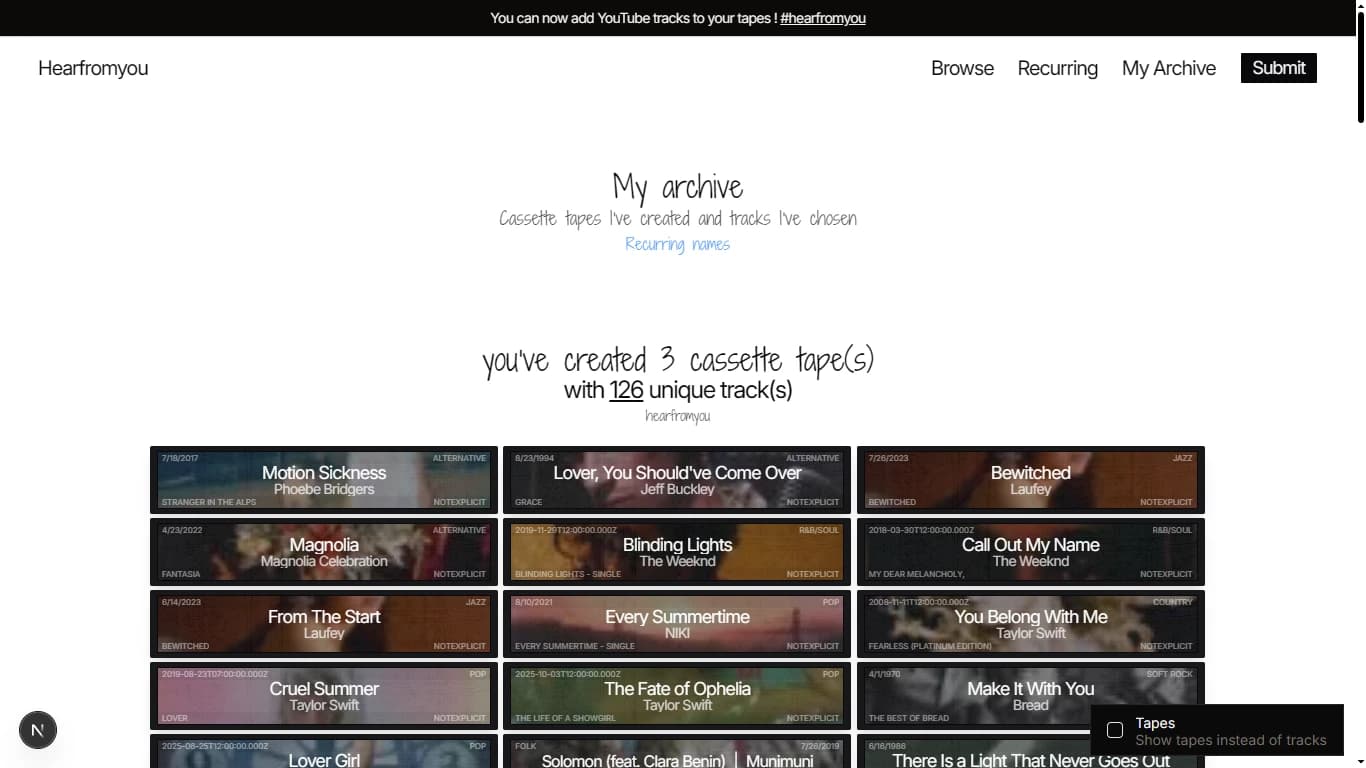
Task: Select the Blinding Lights track card
Action: tap(677, 552)
